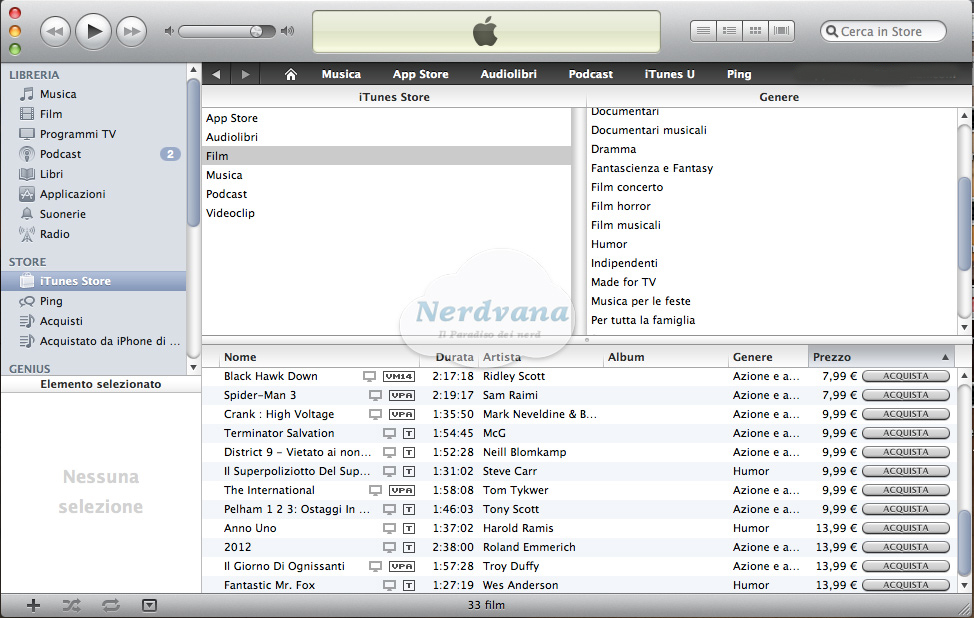Click the low-volume speaker icon
Image resolution: width=974 pixels, height=618 pixels.
pos(168,30)
